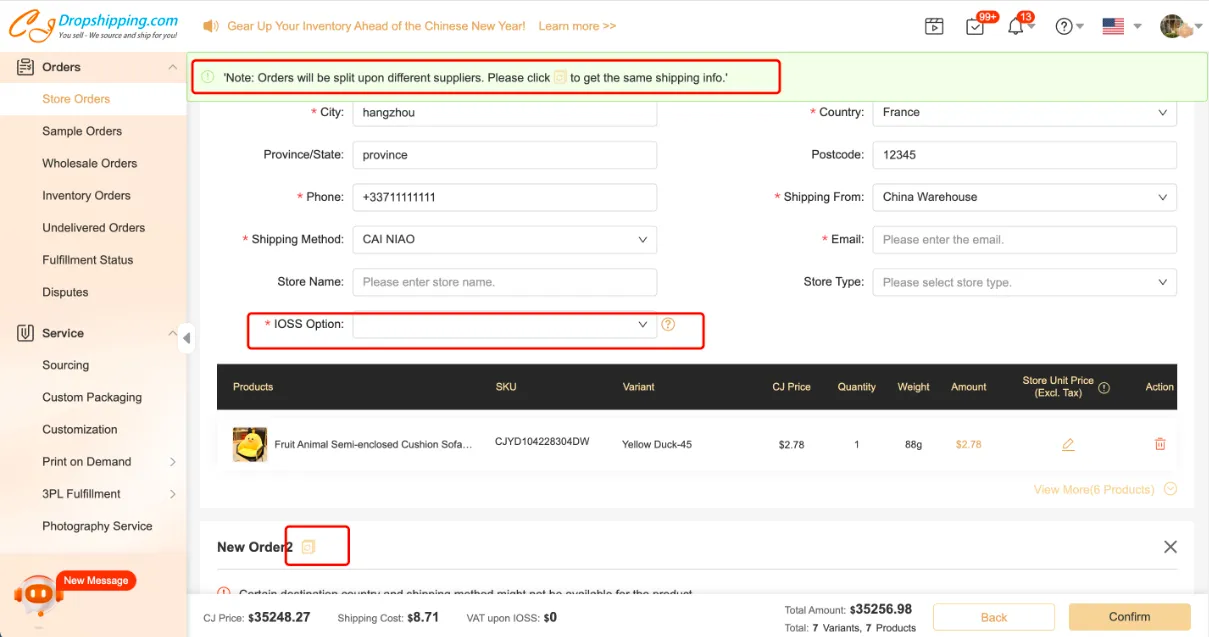1209x637 pixels.
Task: Delete the Yellow Duck product row
Action: tap(1160, 444)
